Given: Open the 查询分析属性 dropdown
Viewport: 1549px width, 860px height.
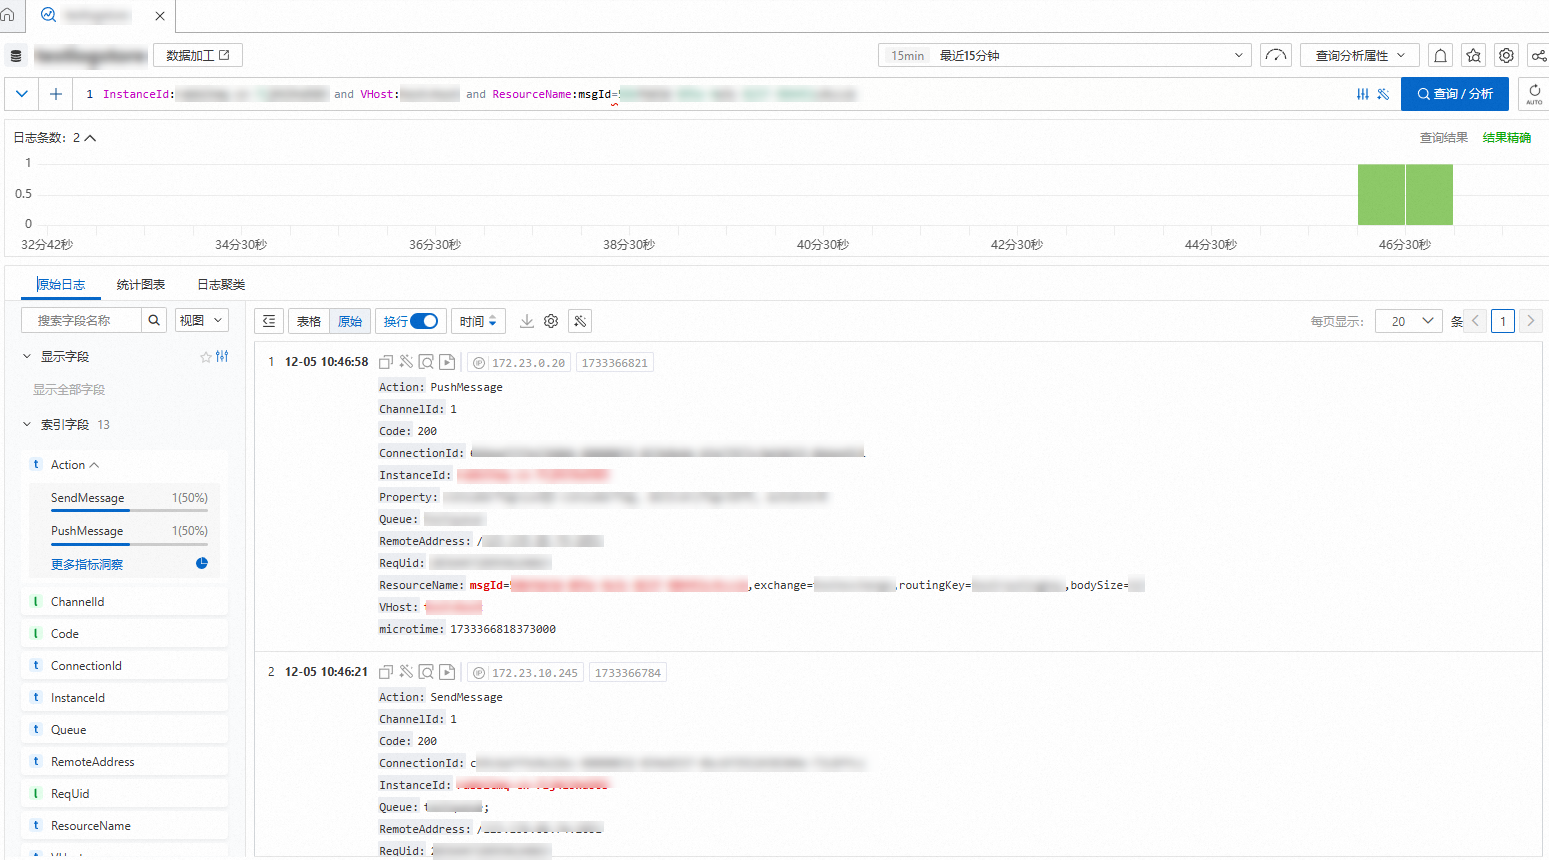Looking at the screenshot, I should 1360,55.
